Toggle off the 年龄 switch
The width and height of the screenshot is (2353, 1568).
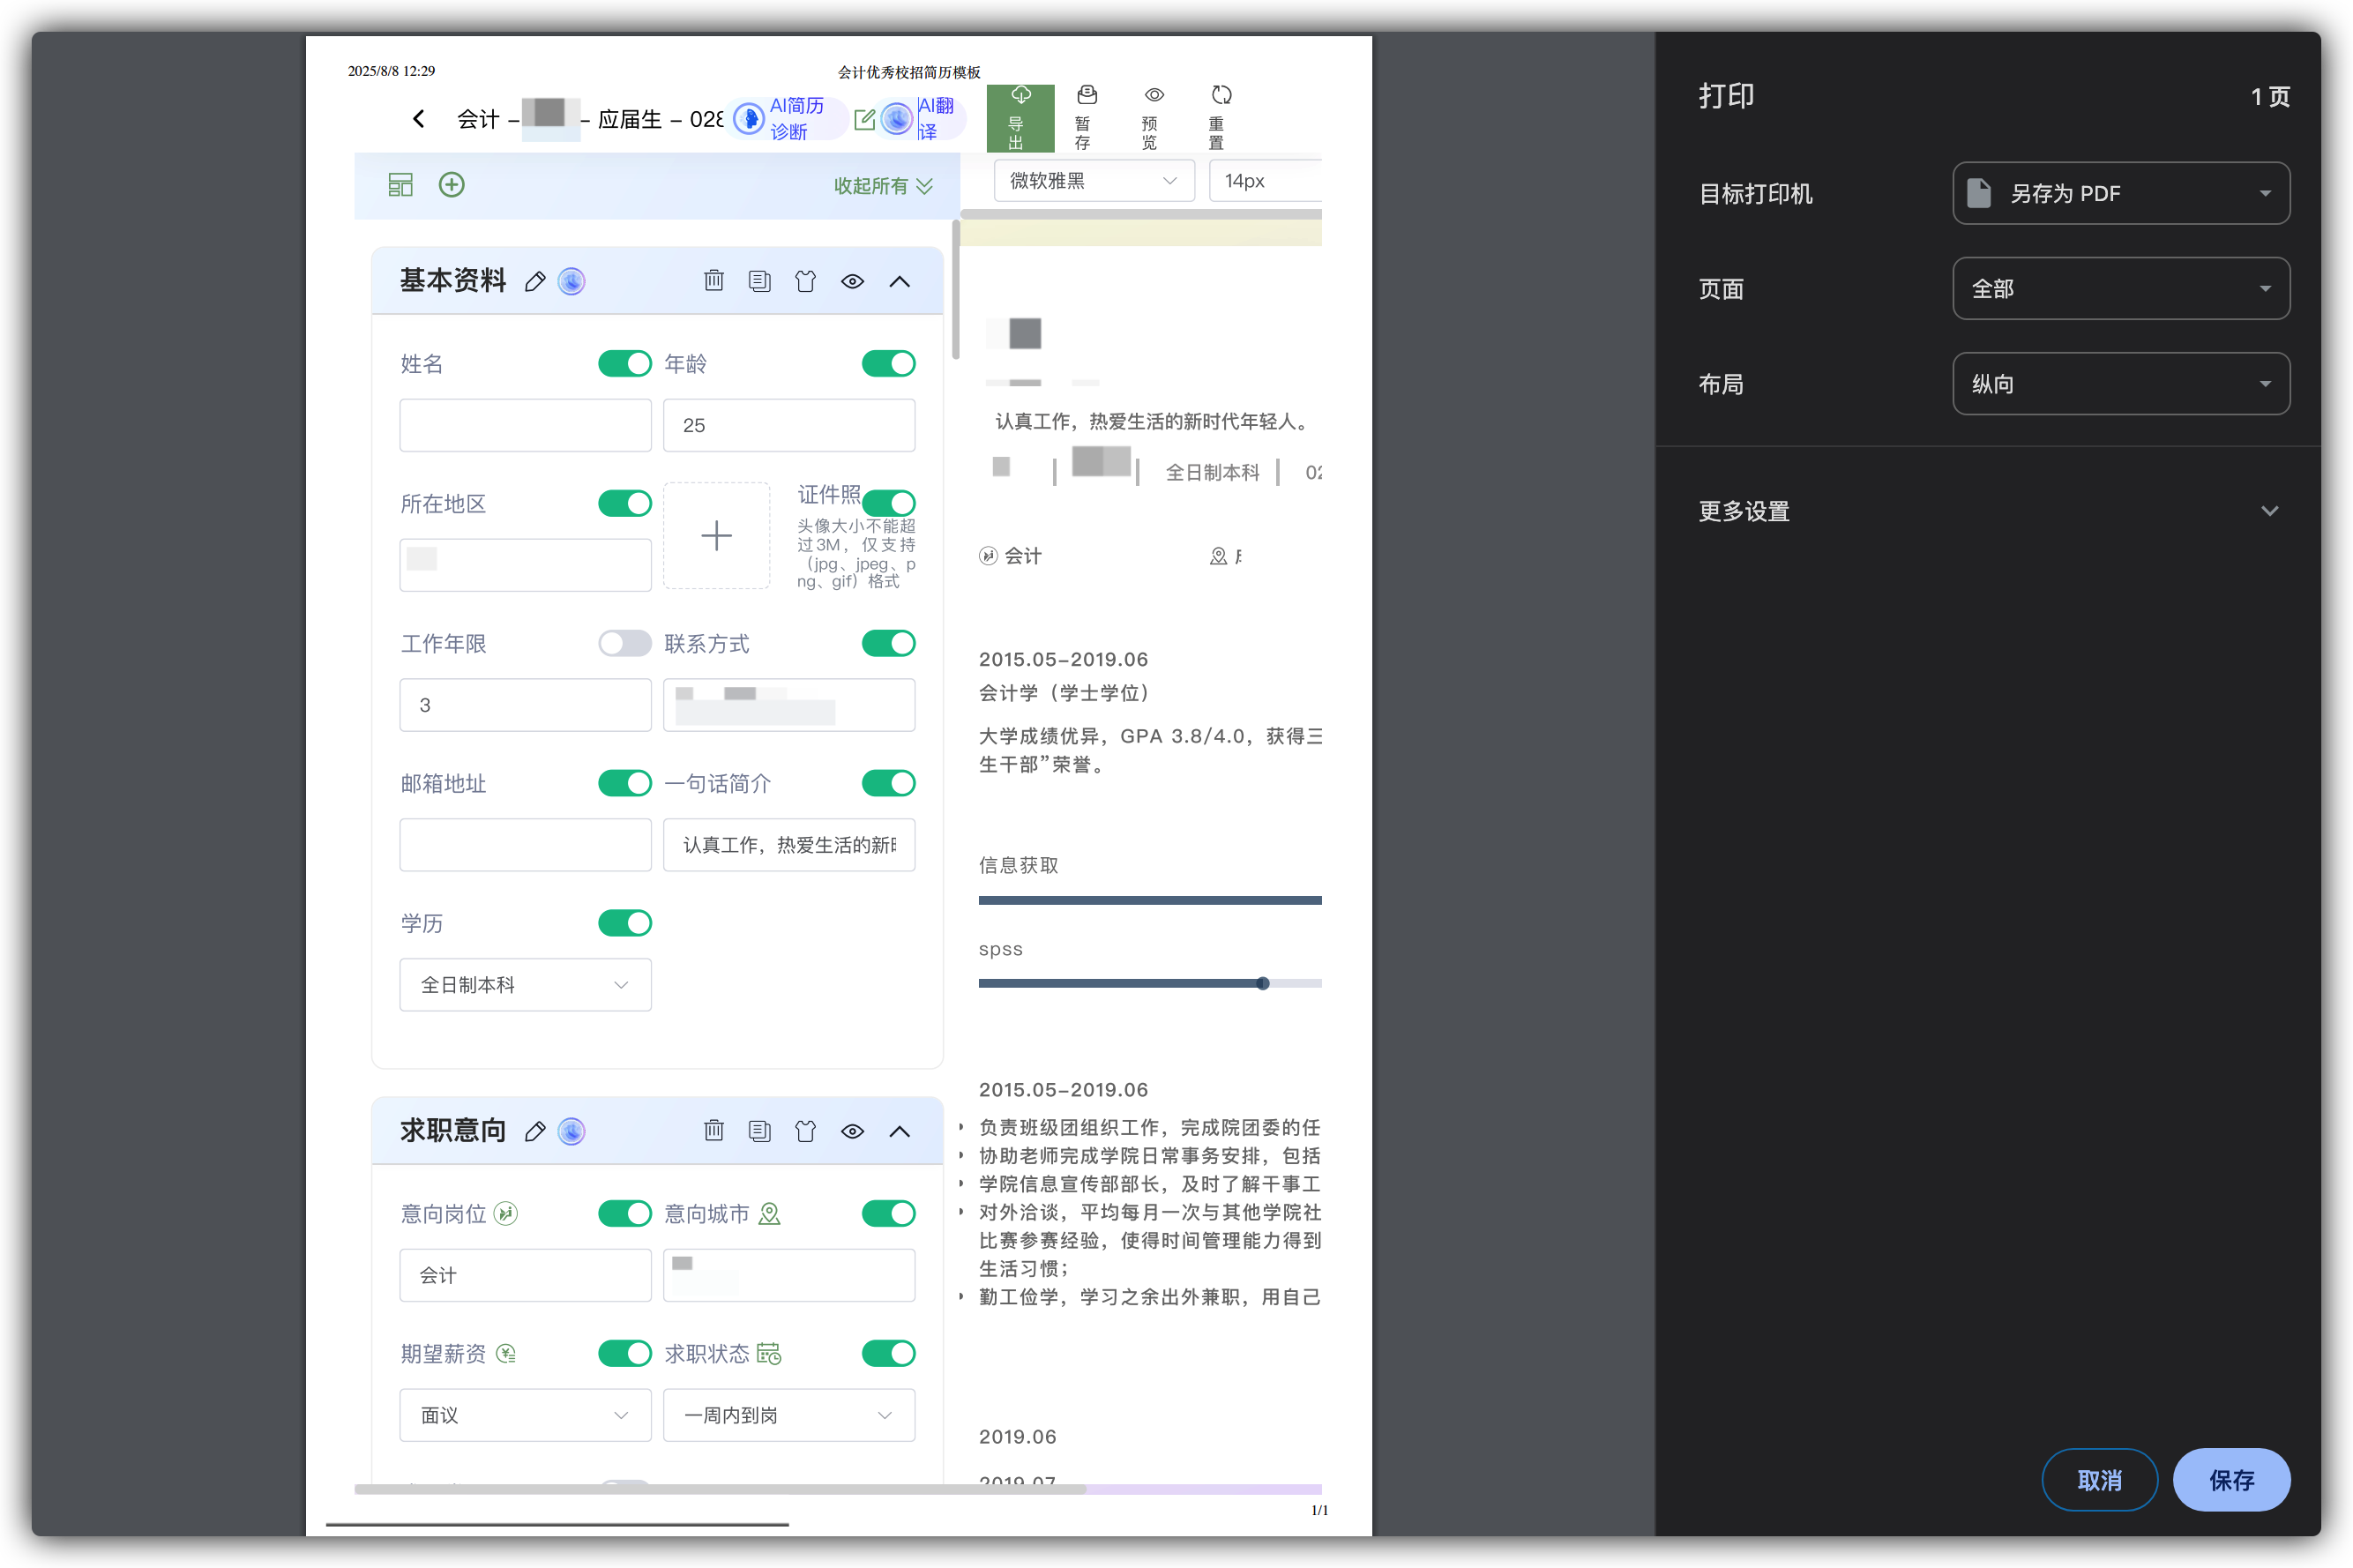pos(888,363)
